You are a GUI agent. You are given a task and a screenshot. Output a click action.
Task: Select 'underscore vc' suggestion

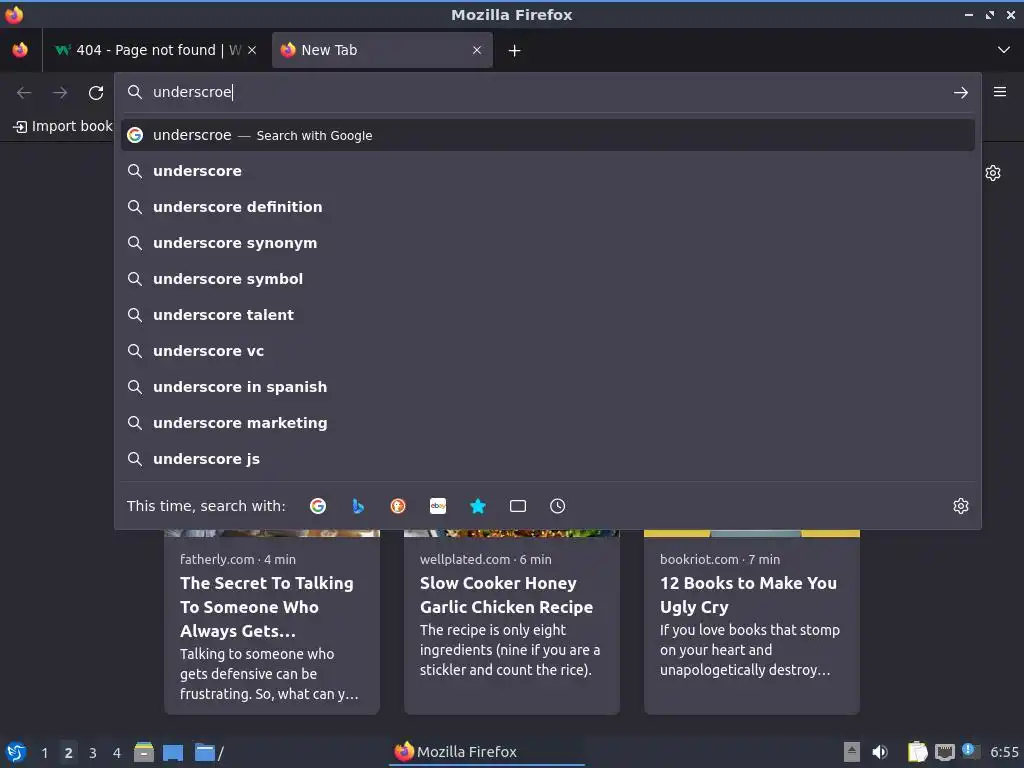(x=547, y=351)
